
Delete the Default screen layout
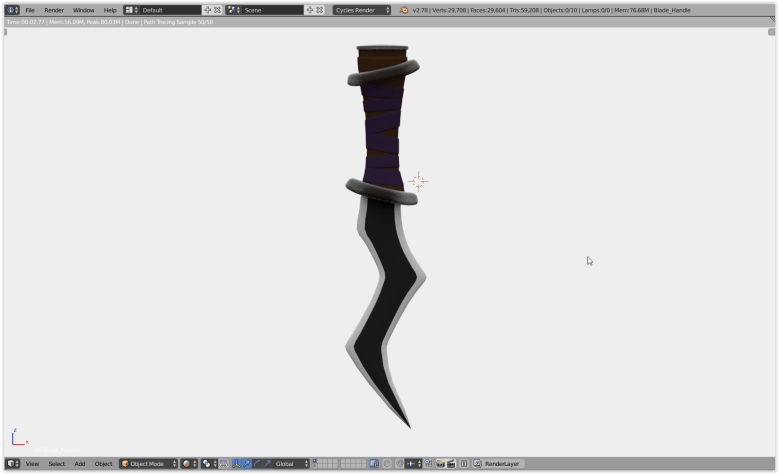click(x=218, y=10)
